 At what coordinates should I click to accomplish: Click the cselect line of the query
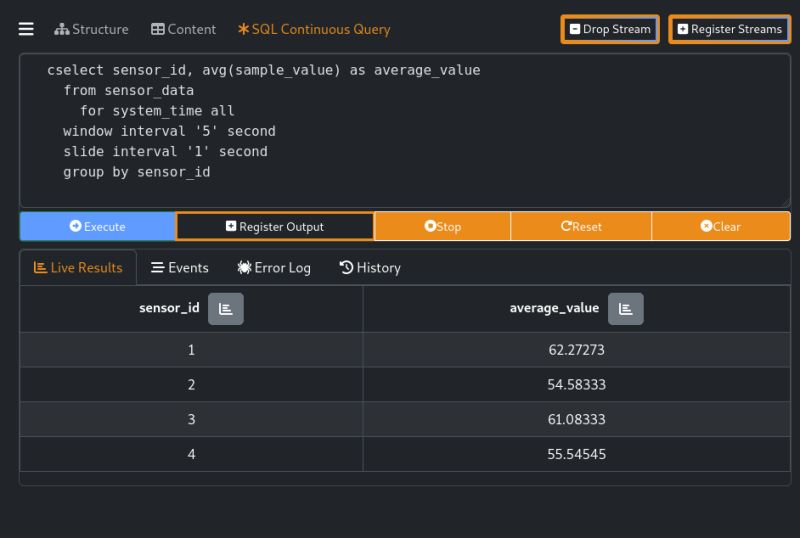264,70
